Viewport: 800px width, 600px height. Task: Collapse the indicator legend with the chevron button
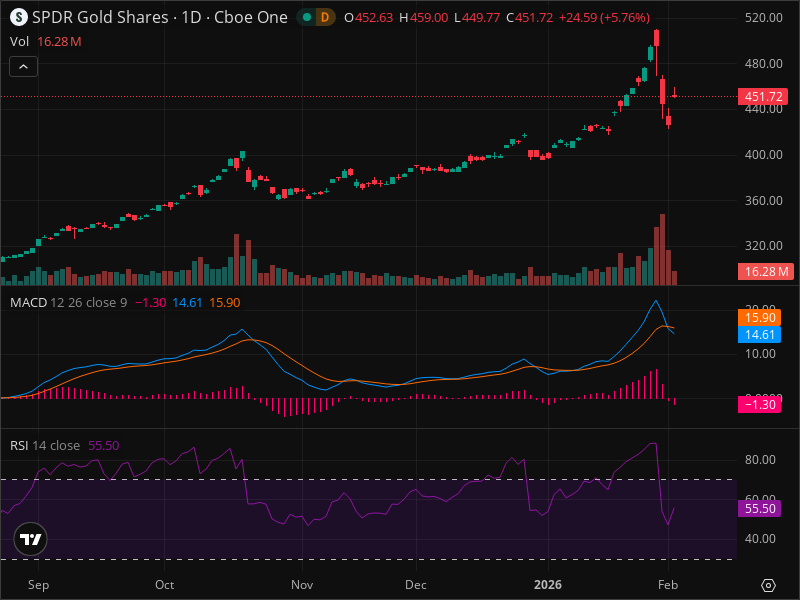[x=23, y=67]
